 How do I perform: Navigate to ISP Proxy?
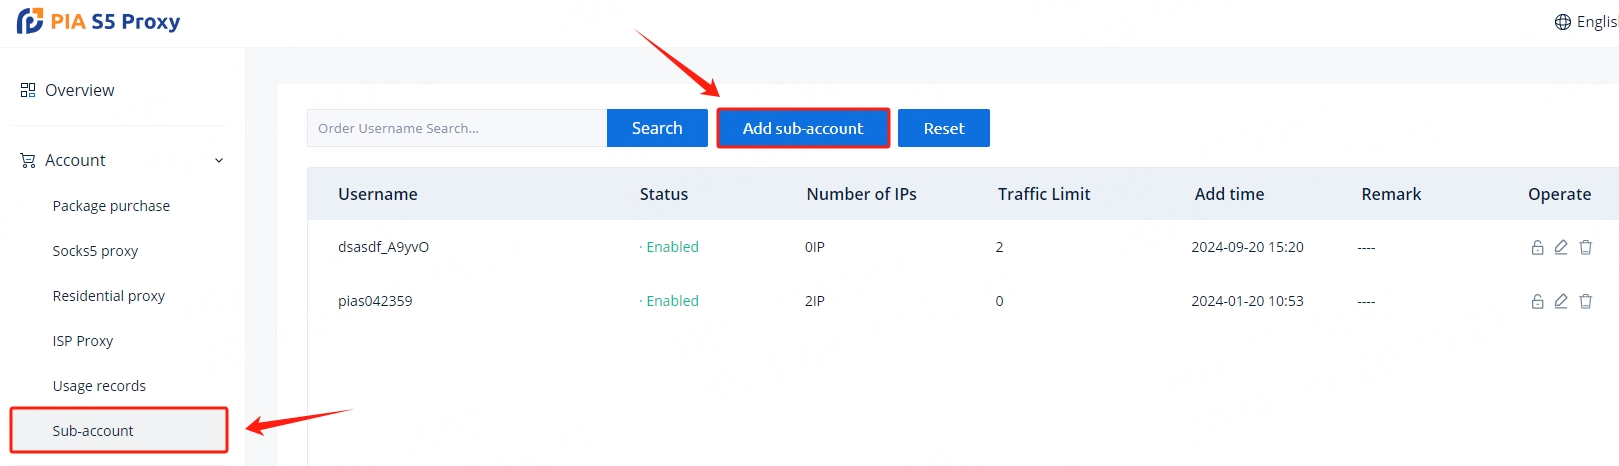click(x=83, y=341)
